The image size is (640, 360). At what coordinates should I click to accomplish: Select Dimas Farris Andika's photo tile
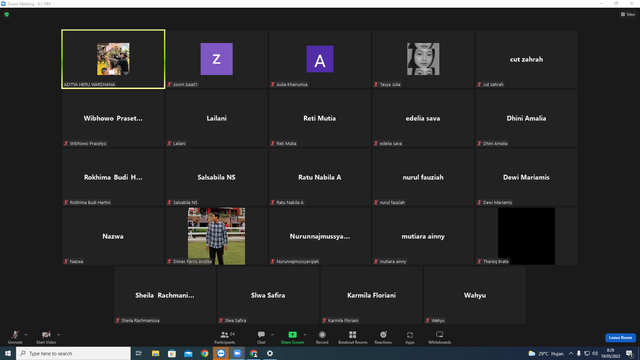coord(217,236)
